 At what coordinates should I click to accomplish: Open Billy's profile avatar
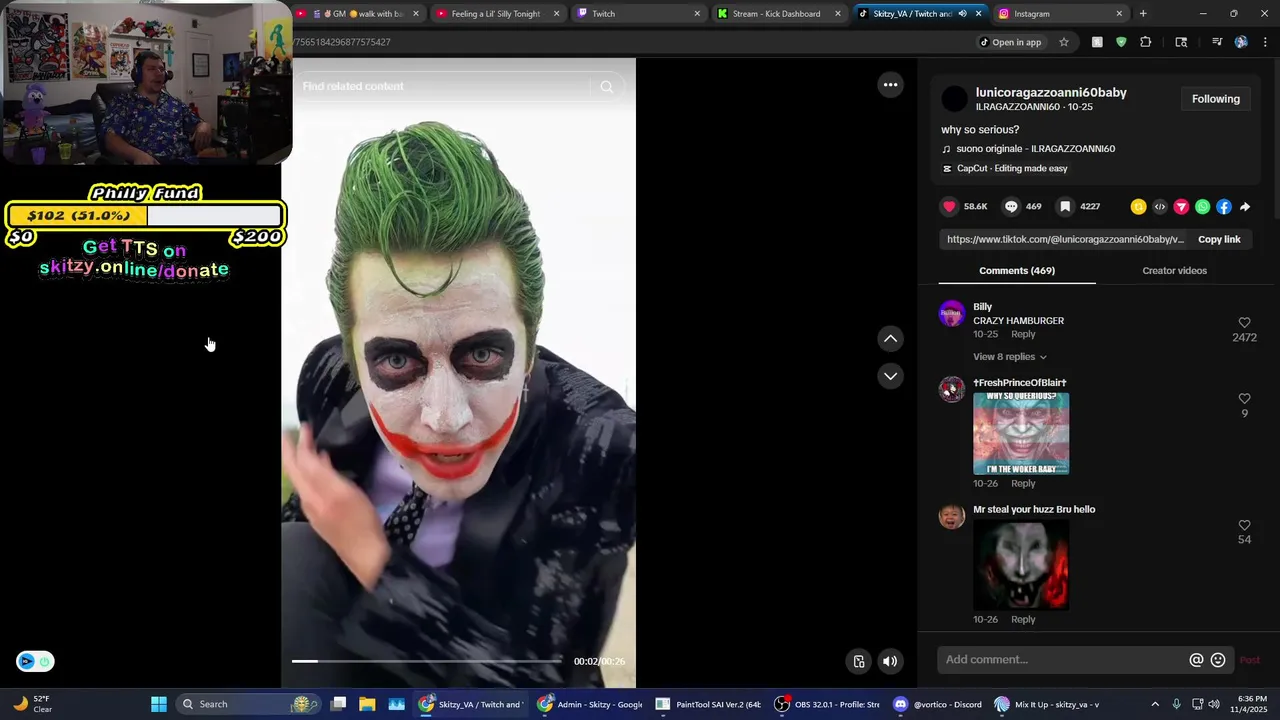click(x=952, y=313)
